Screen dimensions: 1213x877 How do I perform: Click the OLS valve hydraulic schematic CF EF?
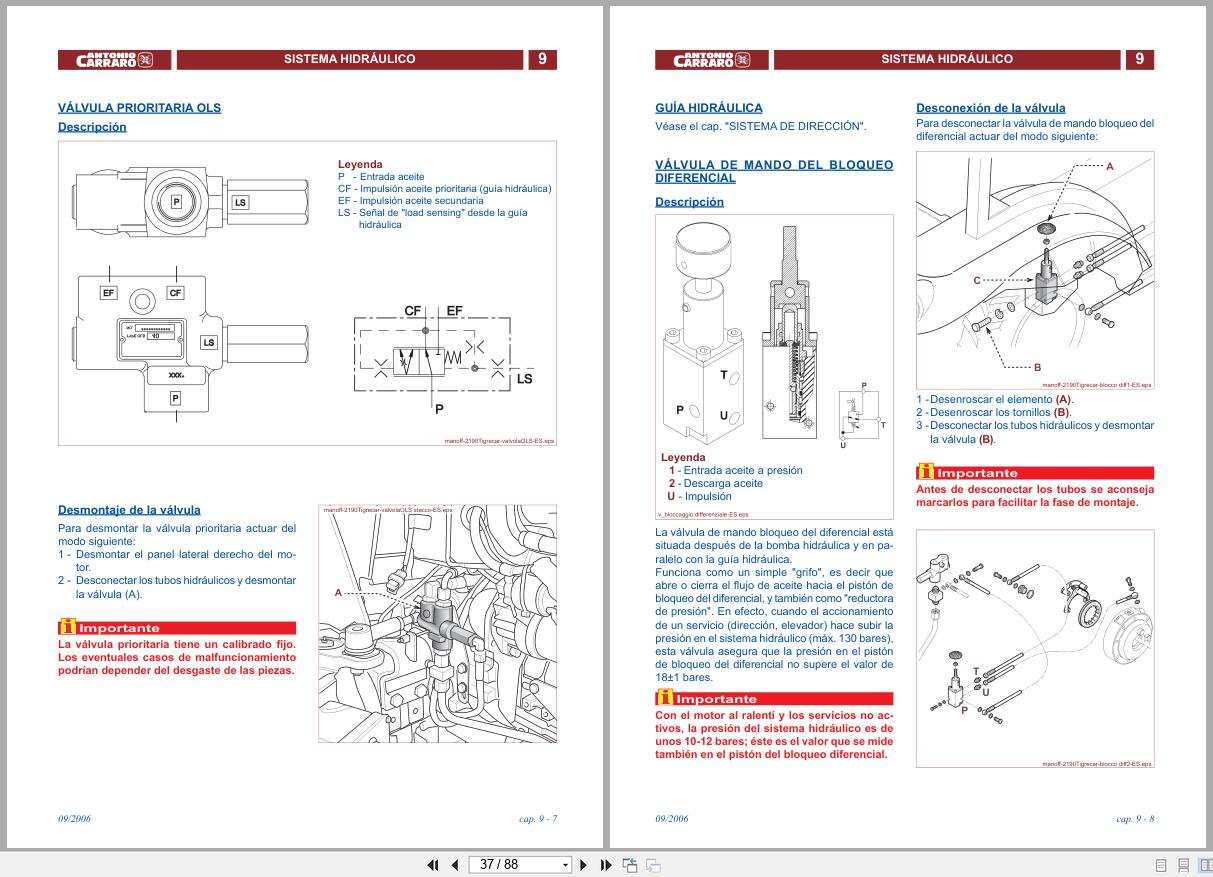tap(442, 360)
